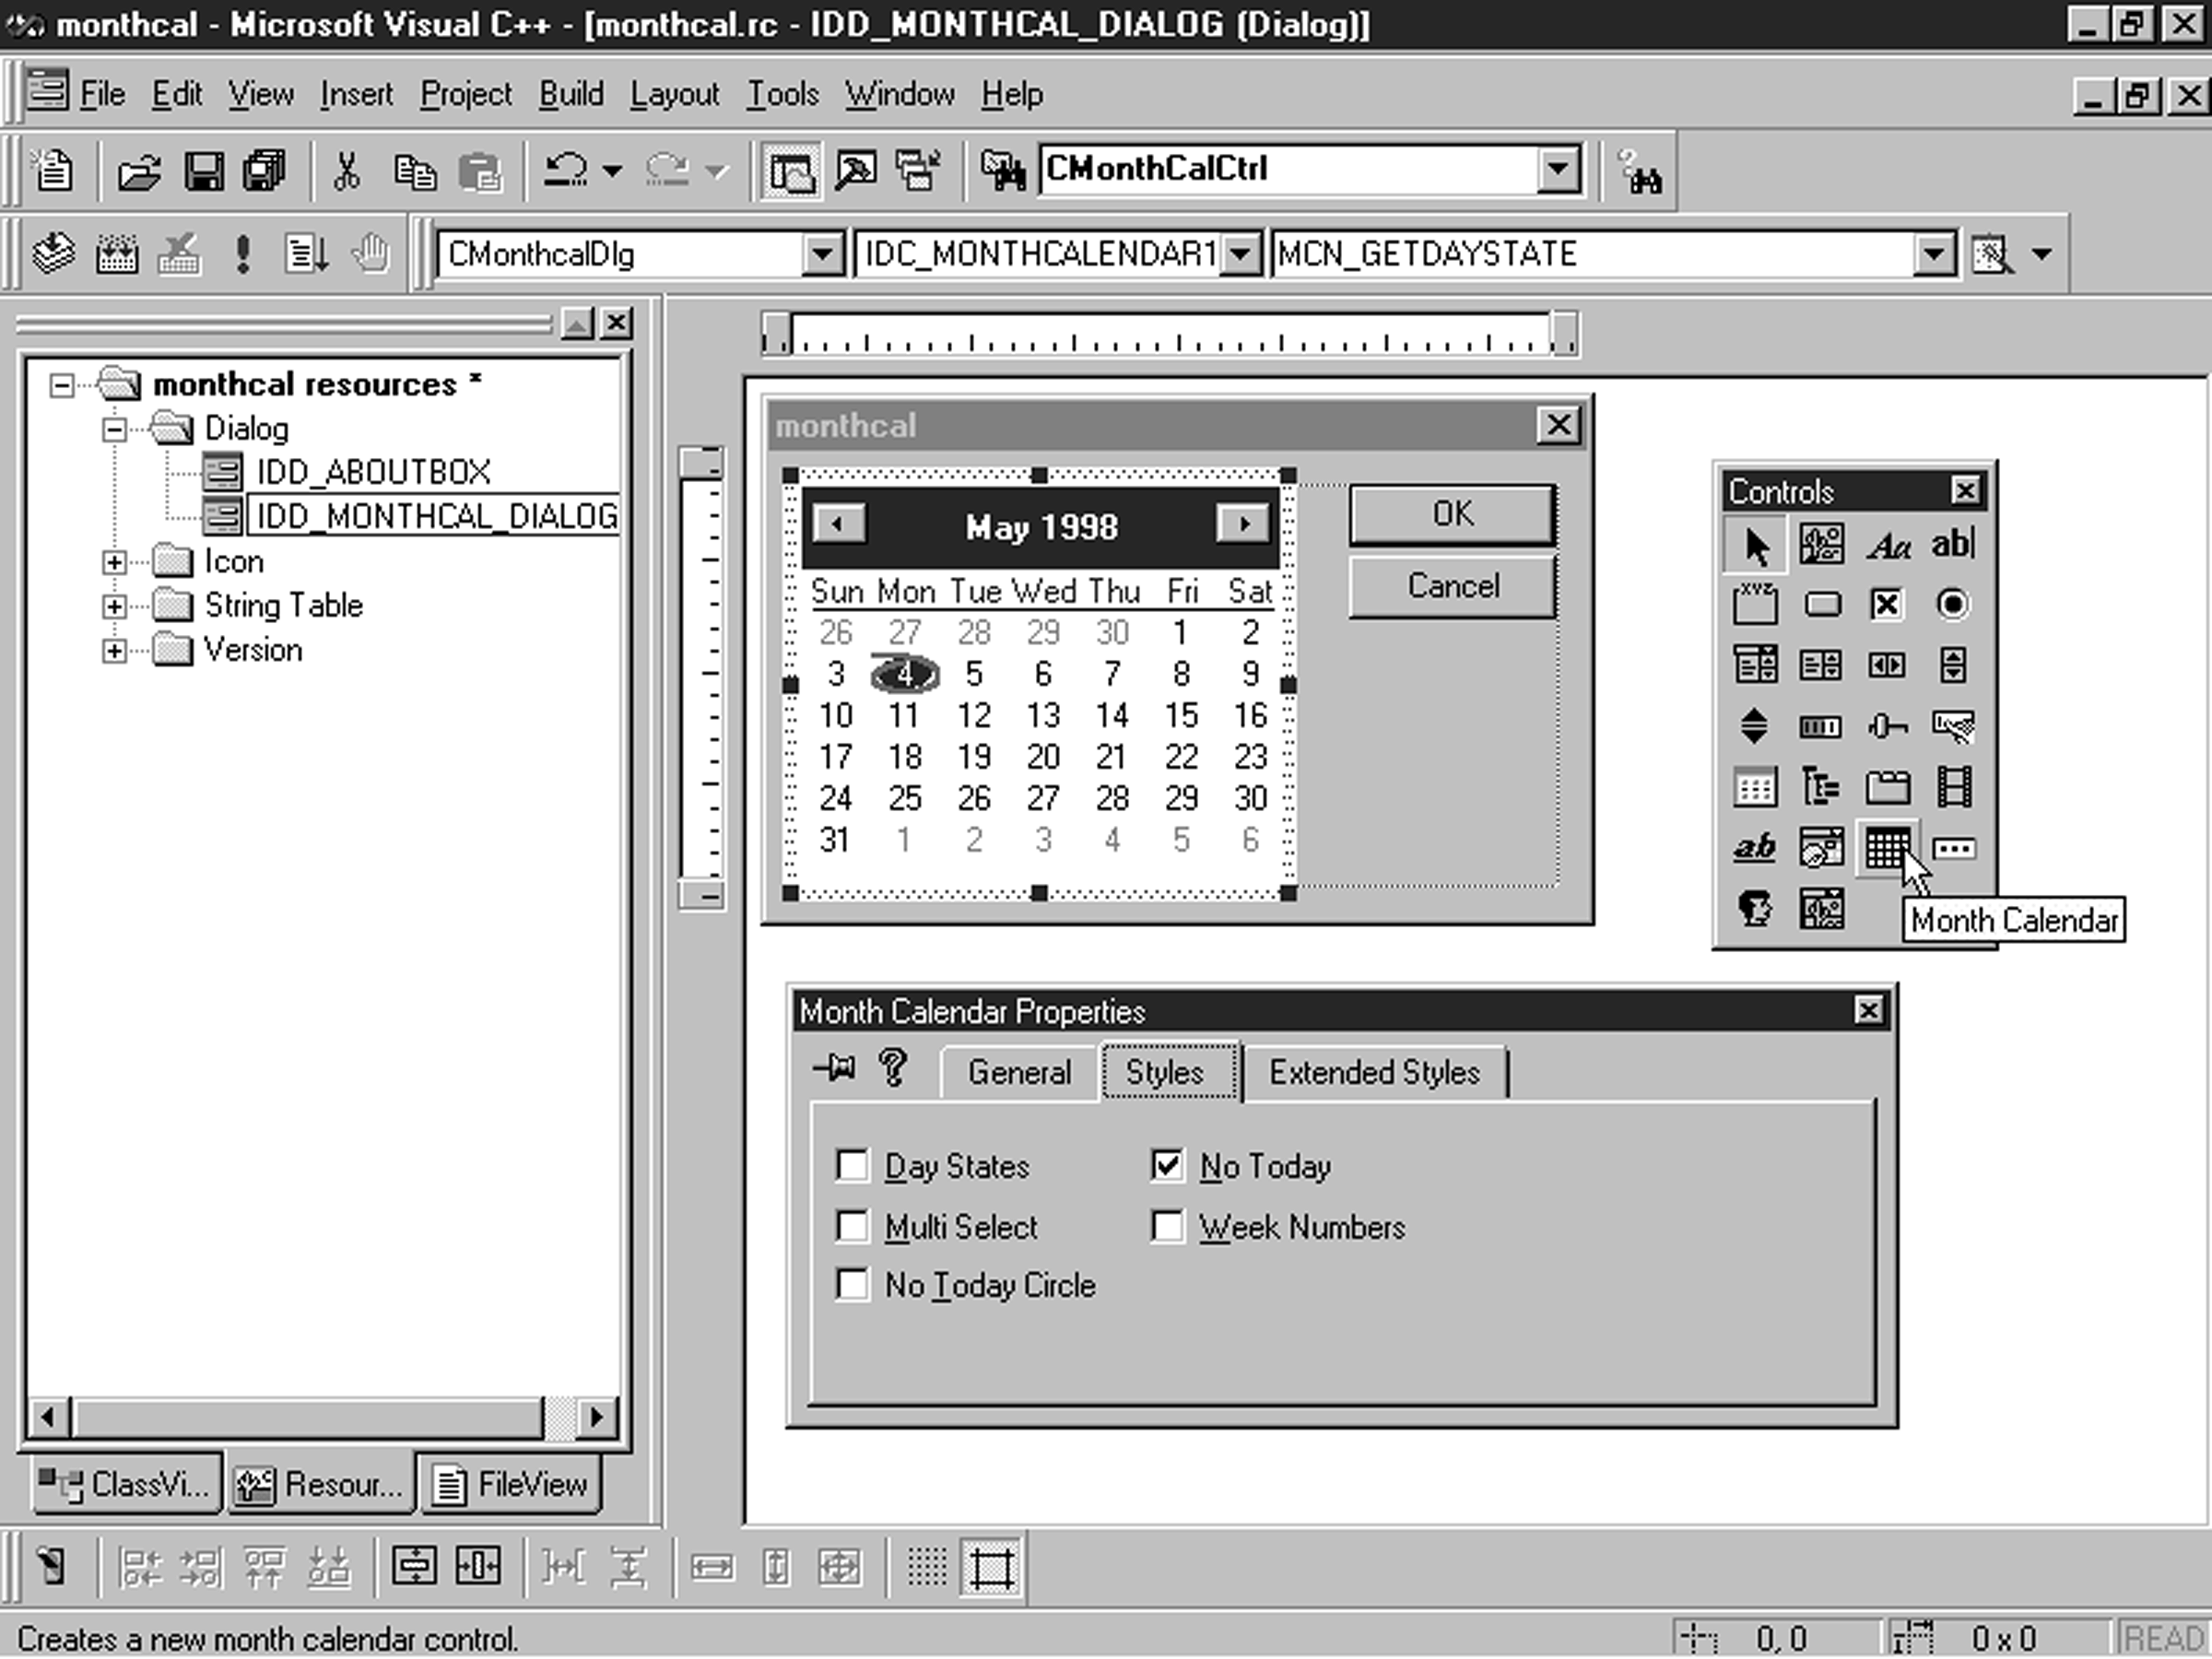Disable the No Today checkbox
The image size is (2212, 1659).
(x=1167, y=1164)
